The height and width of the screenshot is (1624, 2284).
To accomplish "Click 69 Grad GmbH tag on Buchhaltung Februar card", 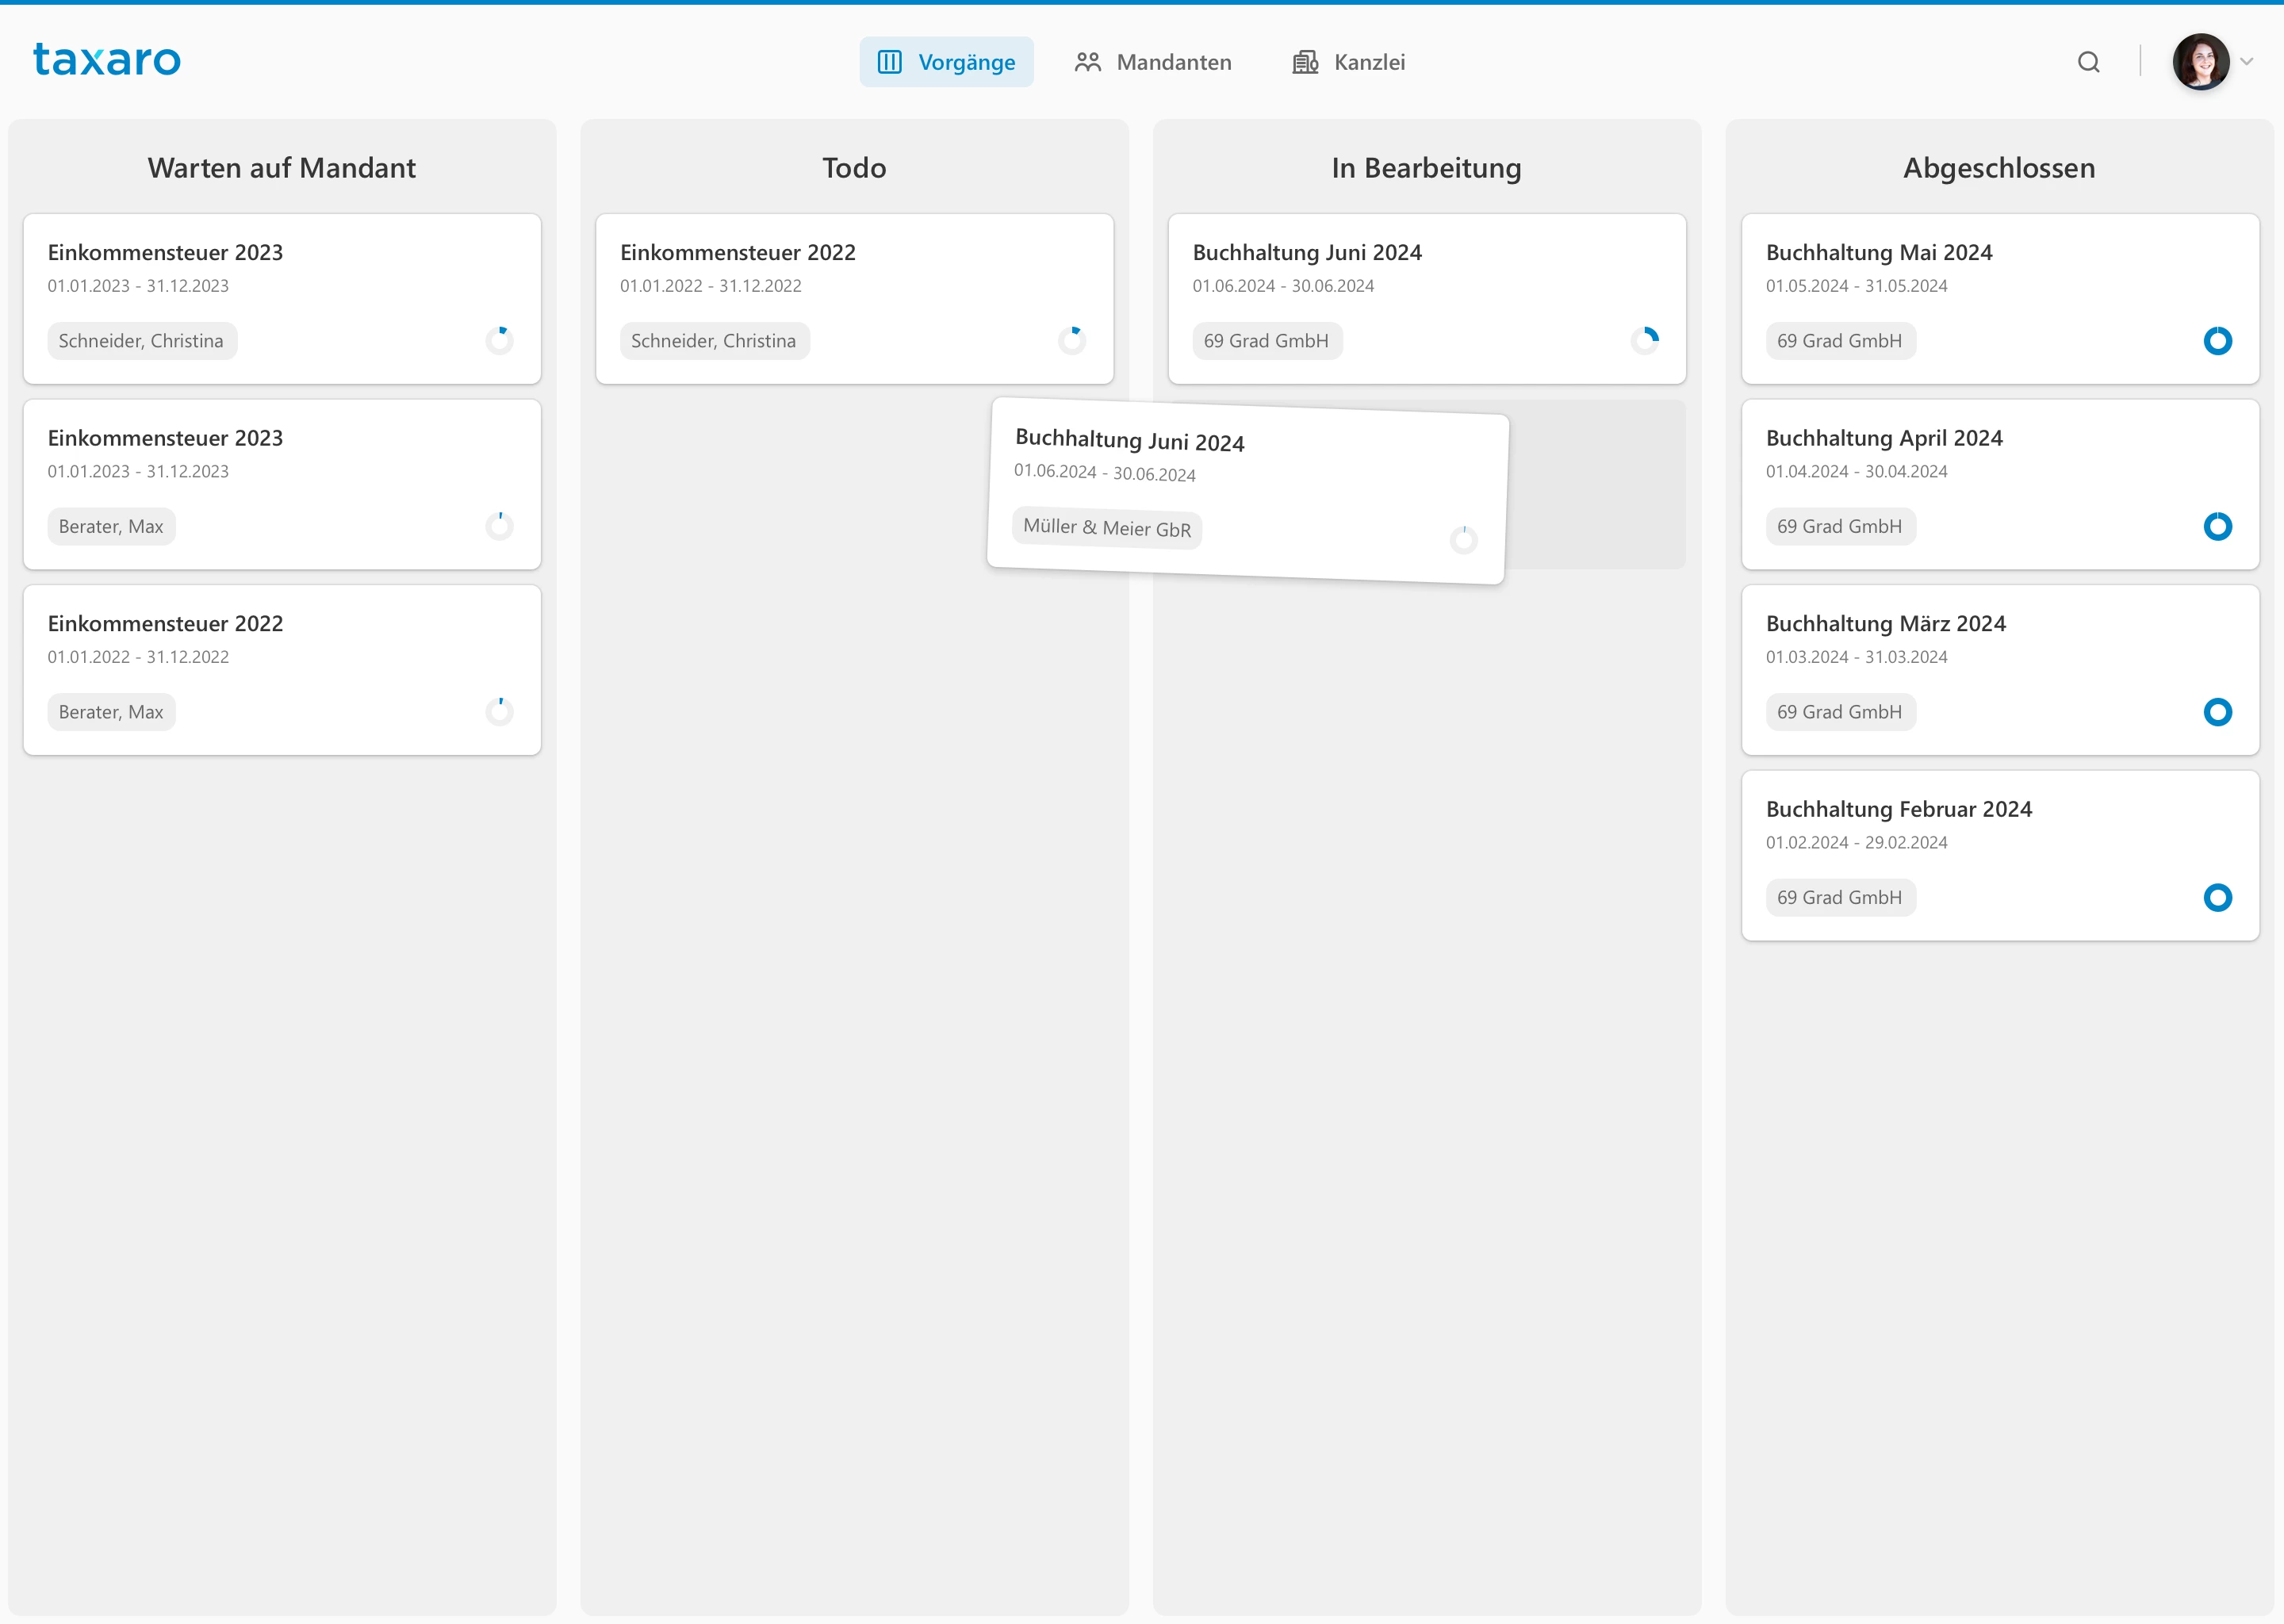I will coord(1840,897).
